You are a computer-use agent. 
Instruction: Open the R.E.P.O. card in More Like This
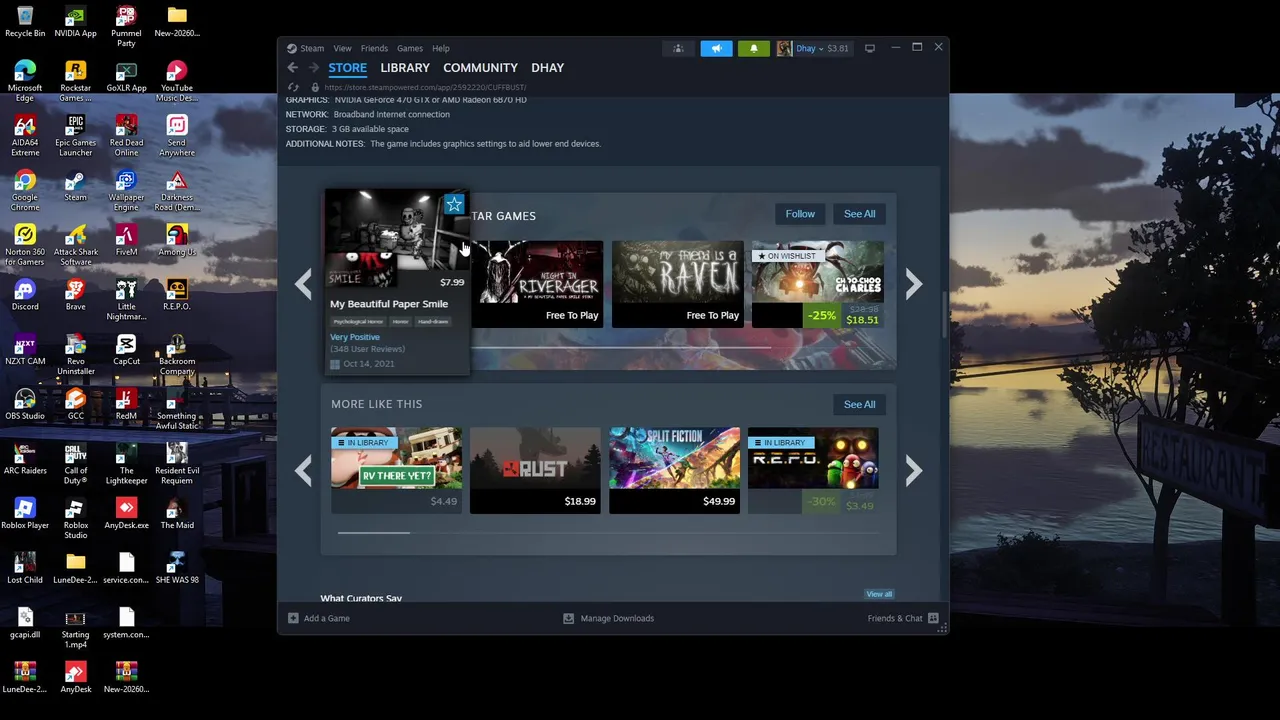point(813,470)
